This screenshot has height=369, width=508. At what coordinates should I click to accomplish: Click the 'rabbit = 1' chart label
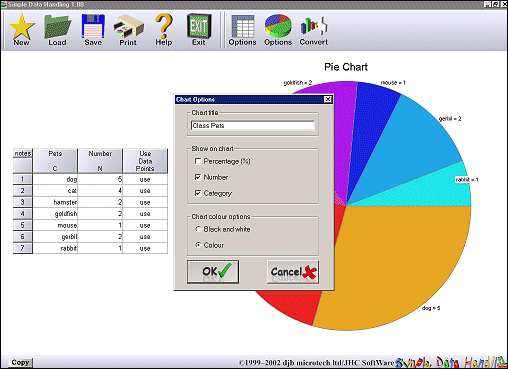pos(467,180)
